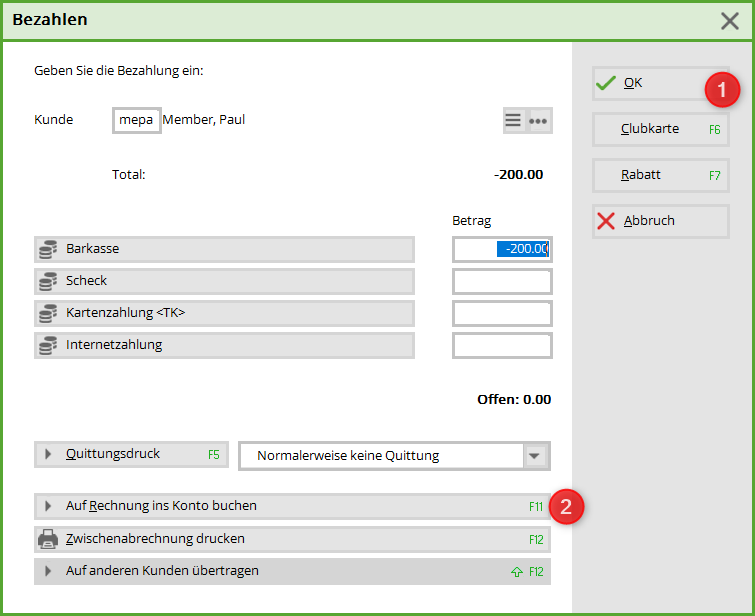Focus the Scheck amount field
This screenshot has height=616, width=755.
coord(501,281)
